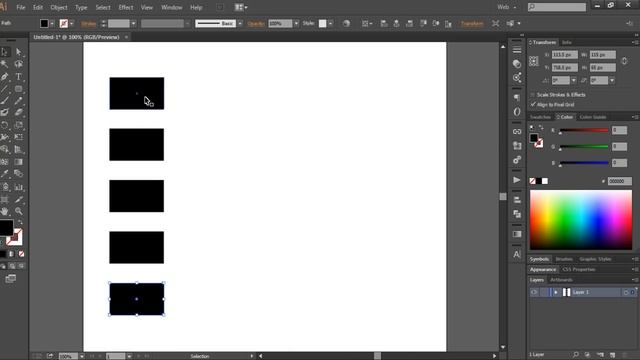Viewport: 640px width, 360px height.
Task: Switch to the Artboards tab
Action: (562, 280)
